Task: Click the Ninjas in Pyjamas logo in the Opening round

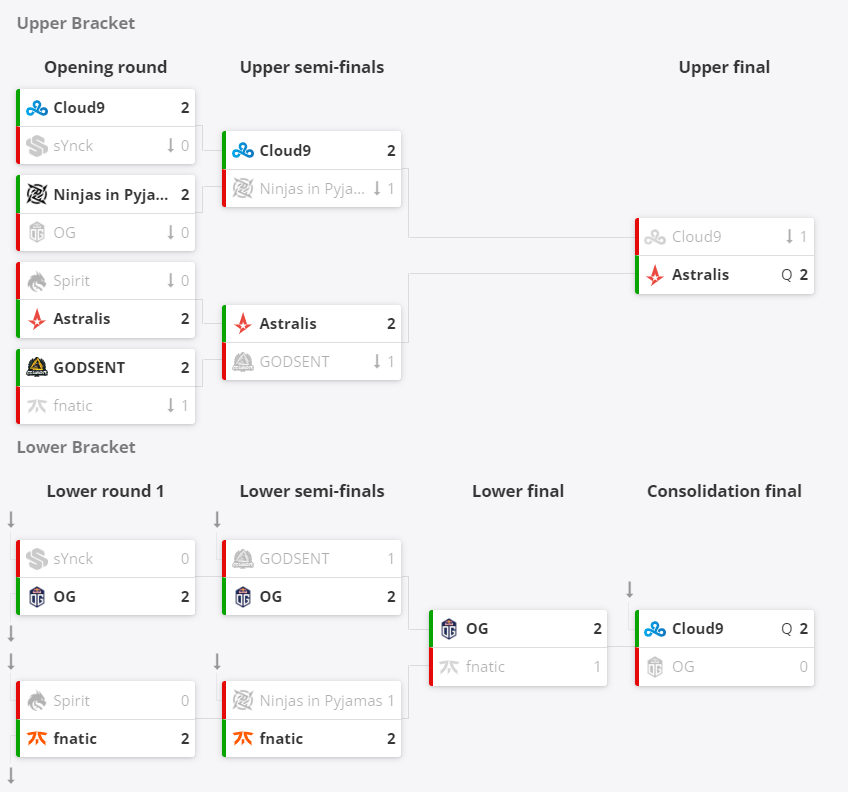Action: (37, 194)
